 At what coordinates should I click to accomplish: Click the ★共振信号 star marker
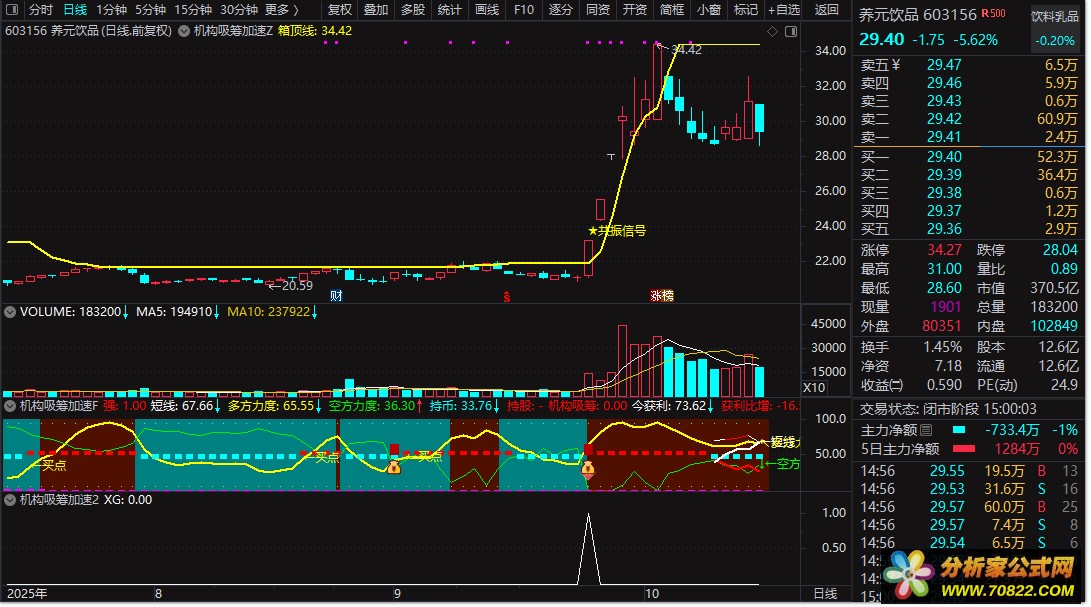(616, 230)
